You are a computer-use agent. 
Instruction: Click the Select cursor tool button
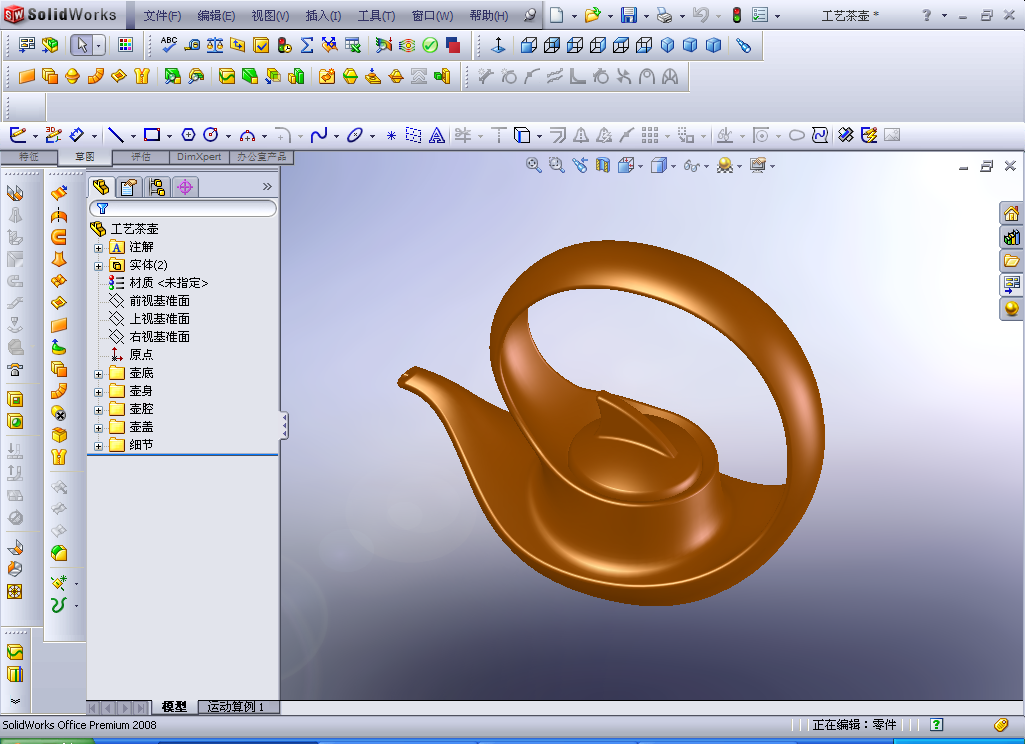(82, 44)
